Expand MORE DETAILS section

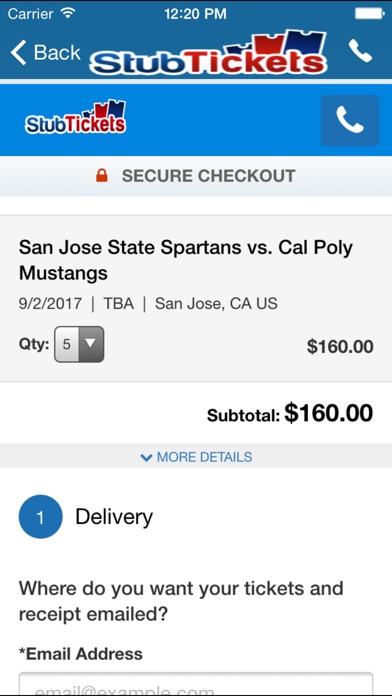tap(196, 457)
